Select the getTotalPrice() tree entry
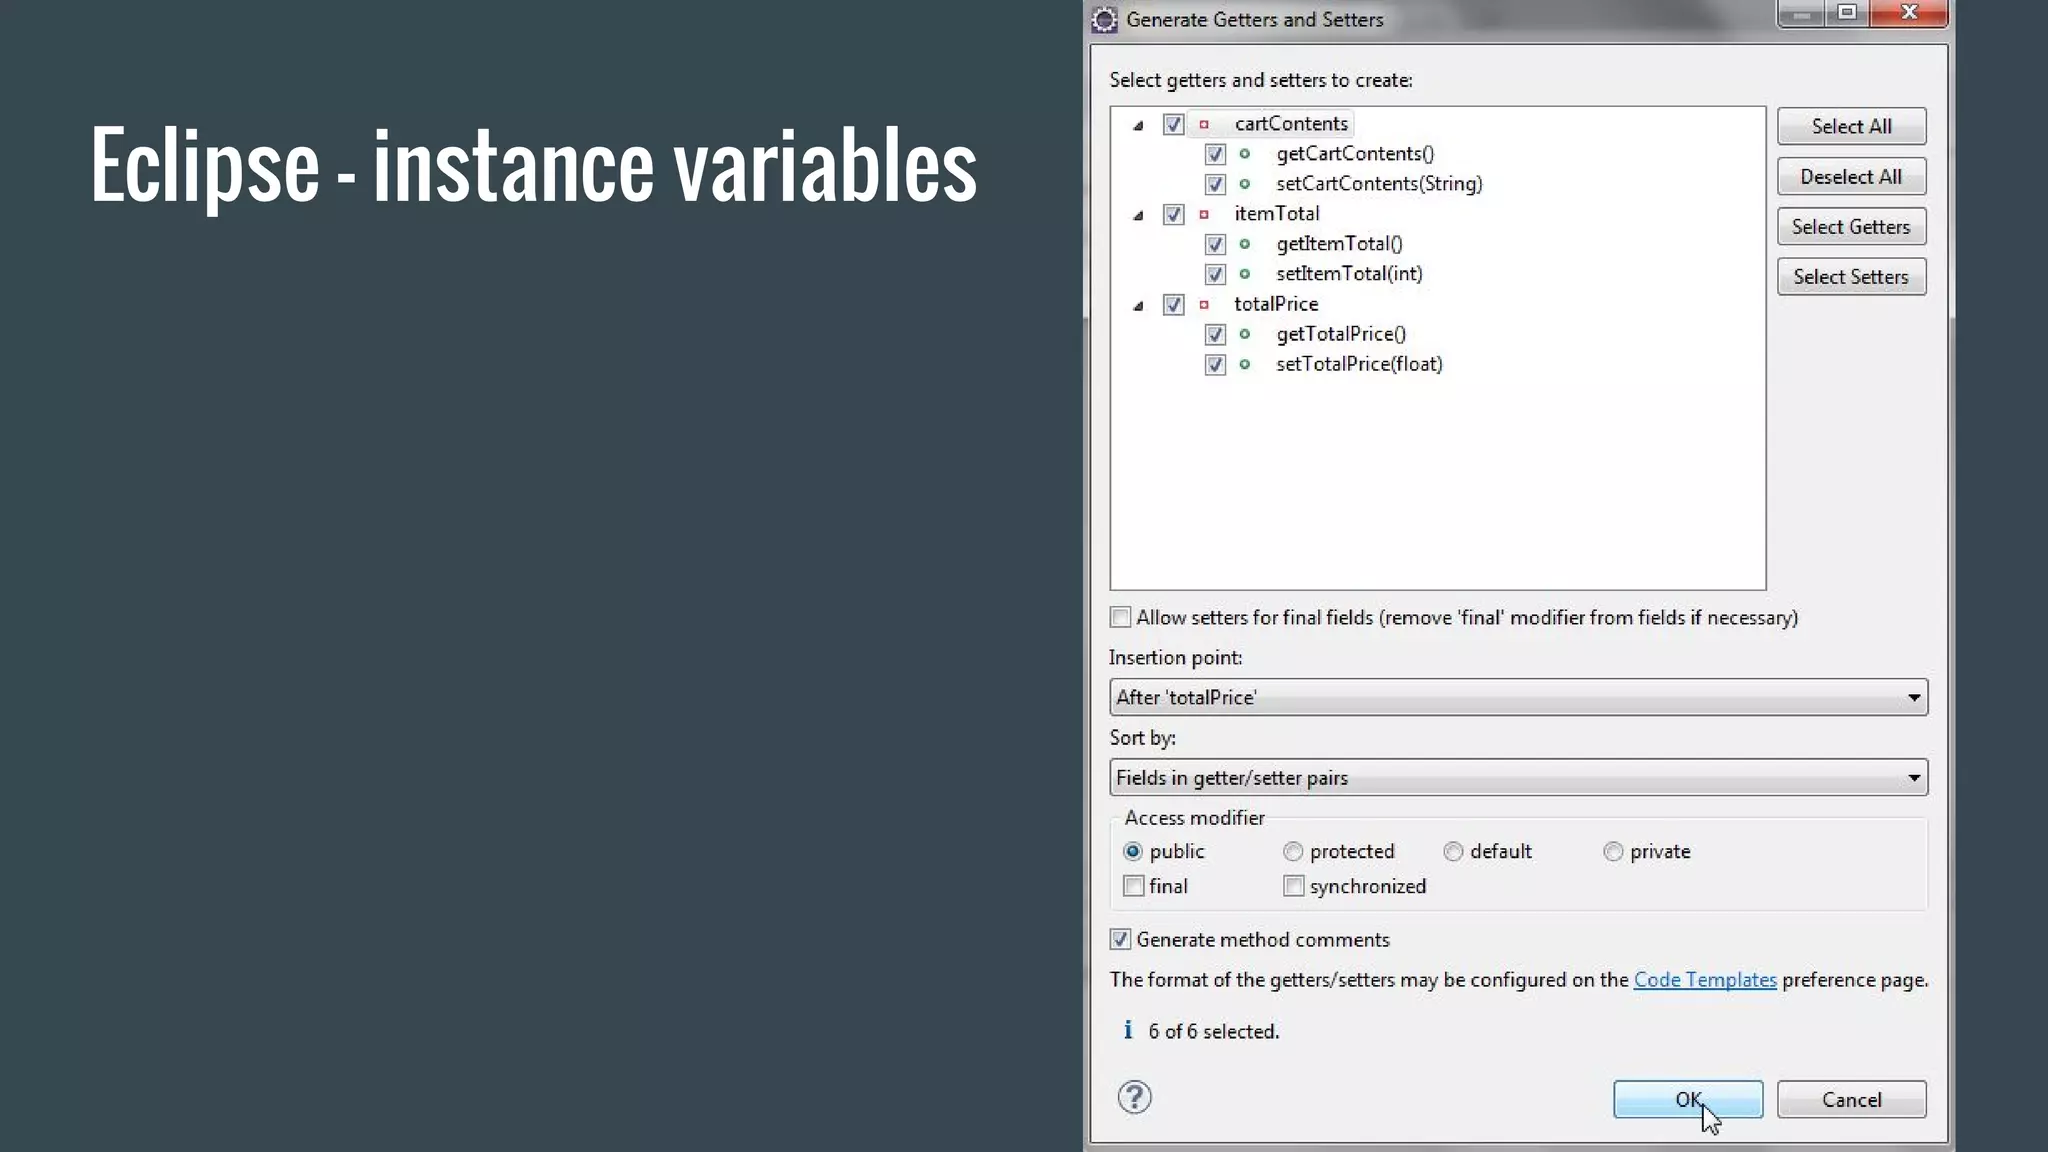The image size is (2048, 1152). point(1340,334)
